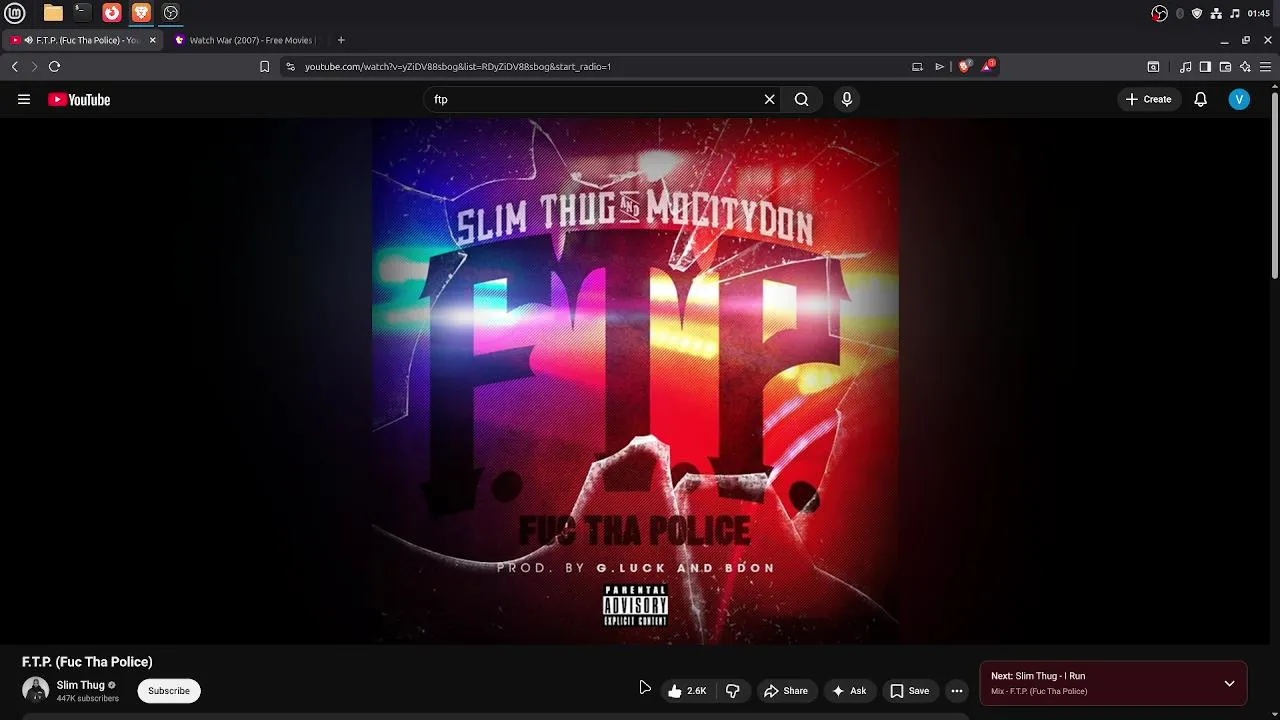Open the Linux Mint start menu
Viewport: 1280px width, 720px height.
click(15, 13)
